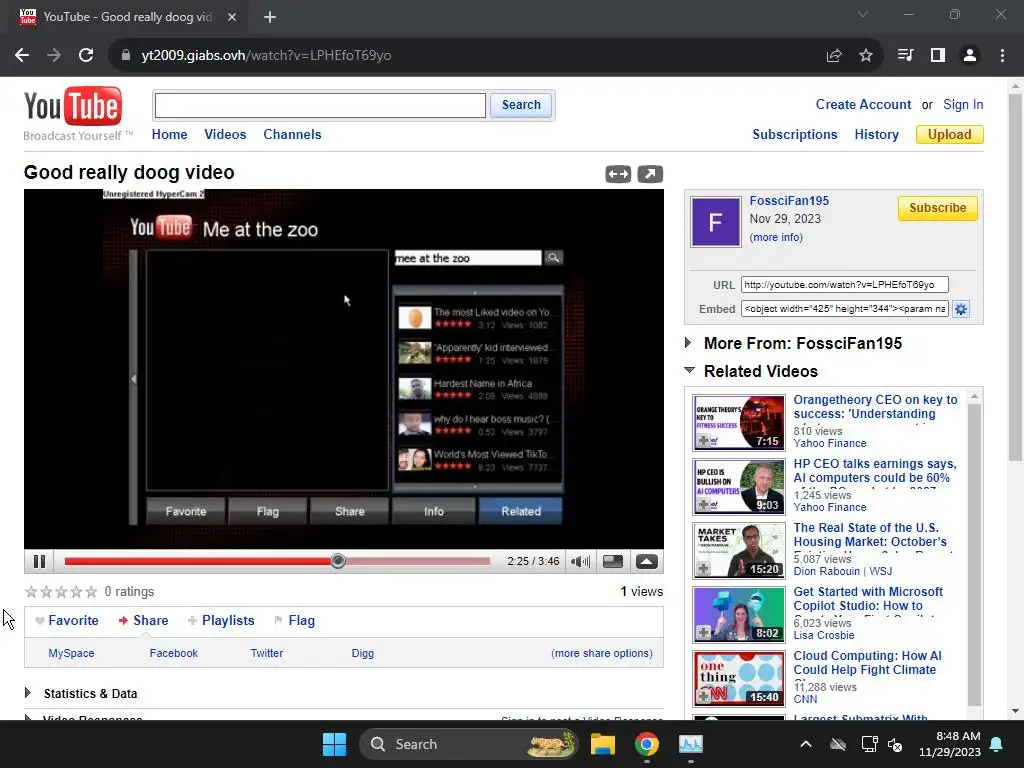Click FossciFan195 purple avatar
The width and height of the screenshot is (1024, 768).
coord(716,222)
